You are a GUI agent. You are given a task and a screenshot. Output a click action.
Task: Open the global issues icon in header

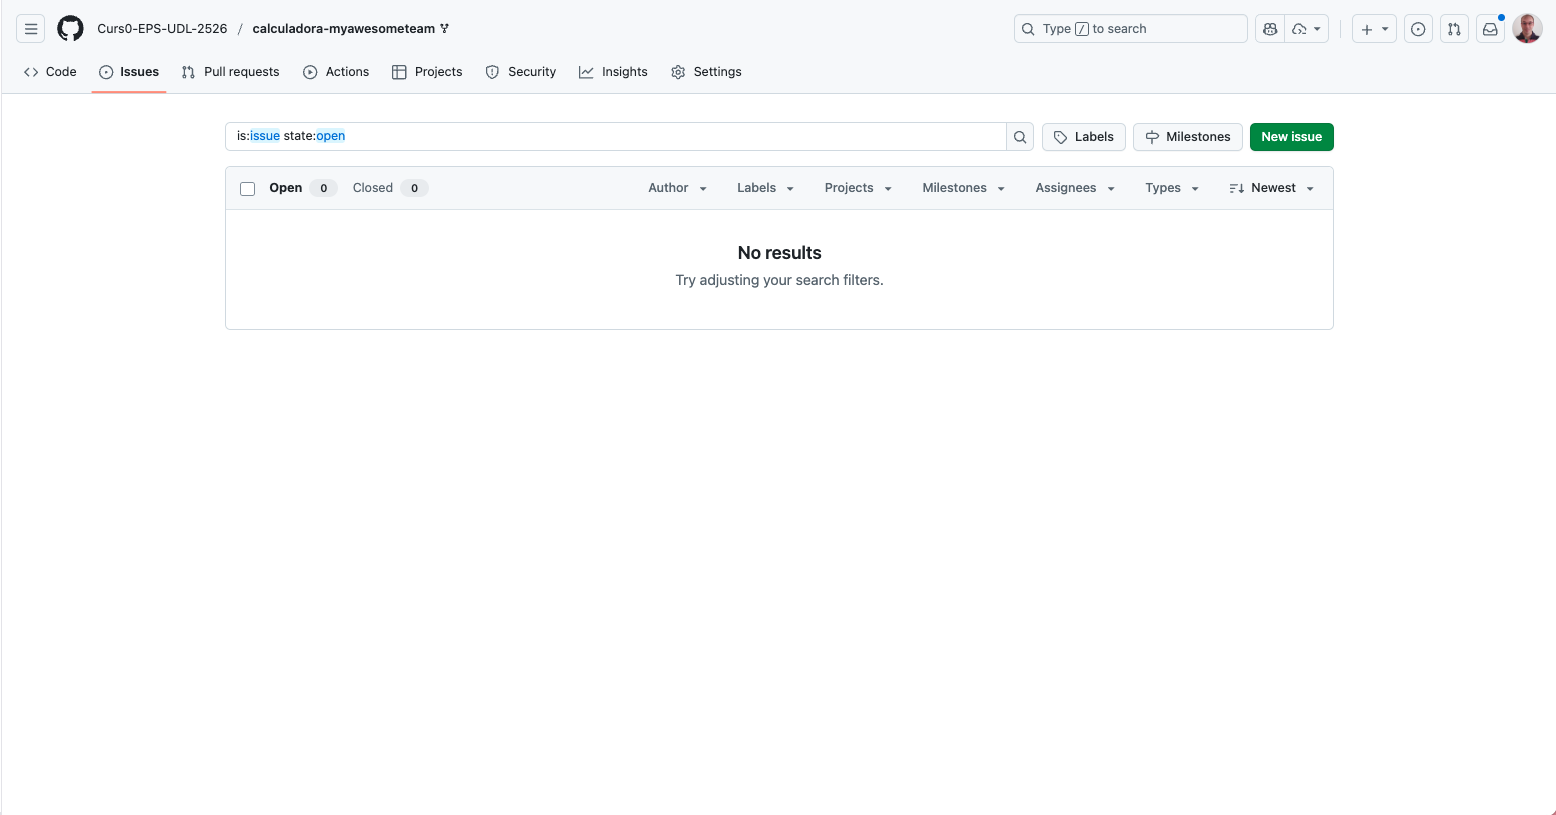point(1418,29)
